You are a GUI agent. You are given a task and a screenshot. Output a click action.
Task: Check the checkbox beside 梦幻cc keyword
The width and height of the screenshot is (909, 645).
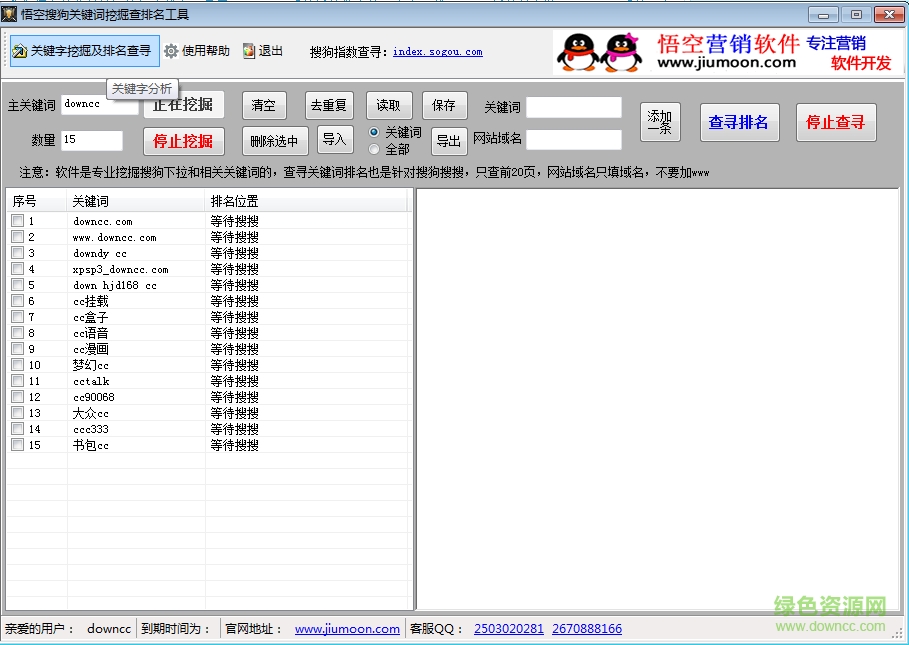(x=16, y=364)
